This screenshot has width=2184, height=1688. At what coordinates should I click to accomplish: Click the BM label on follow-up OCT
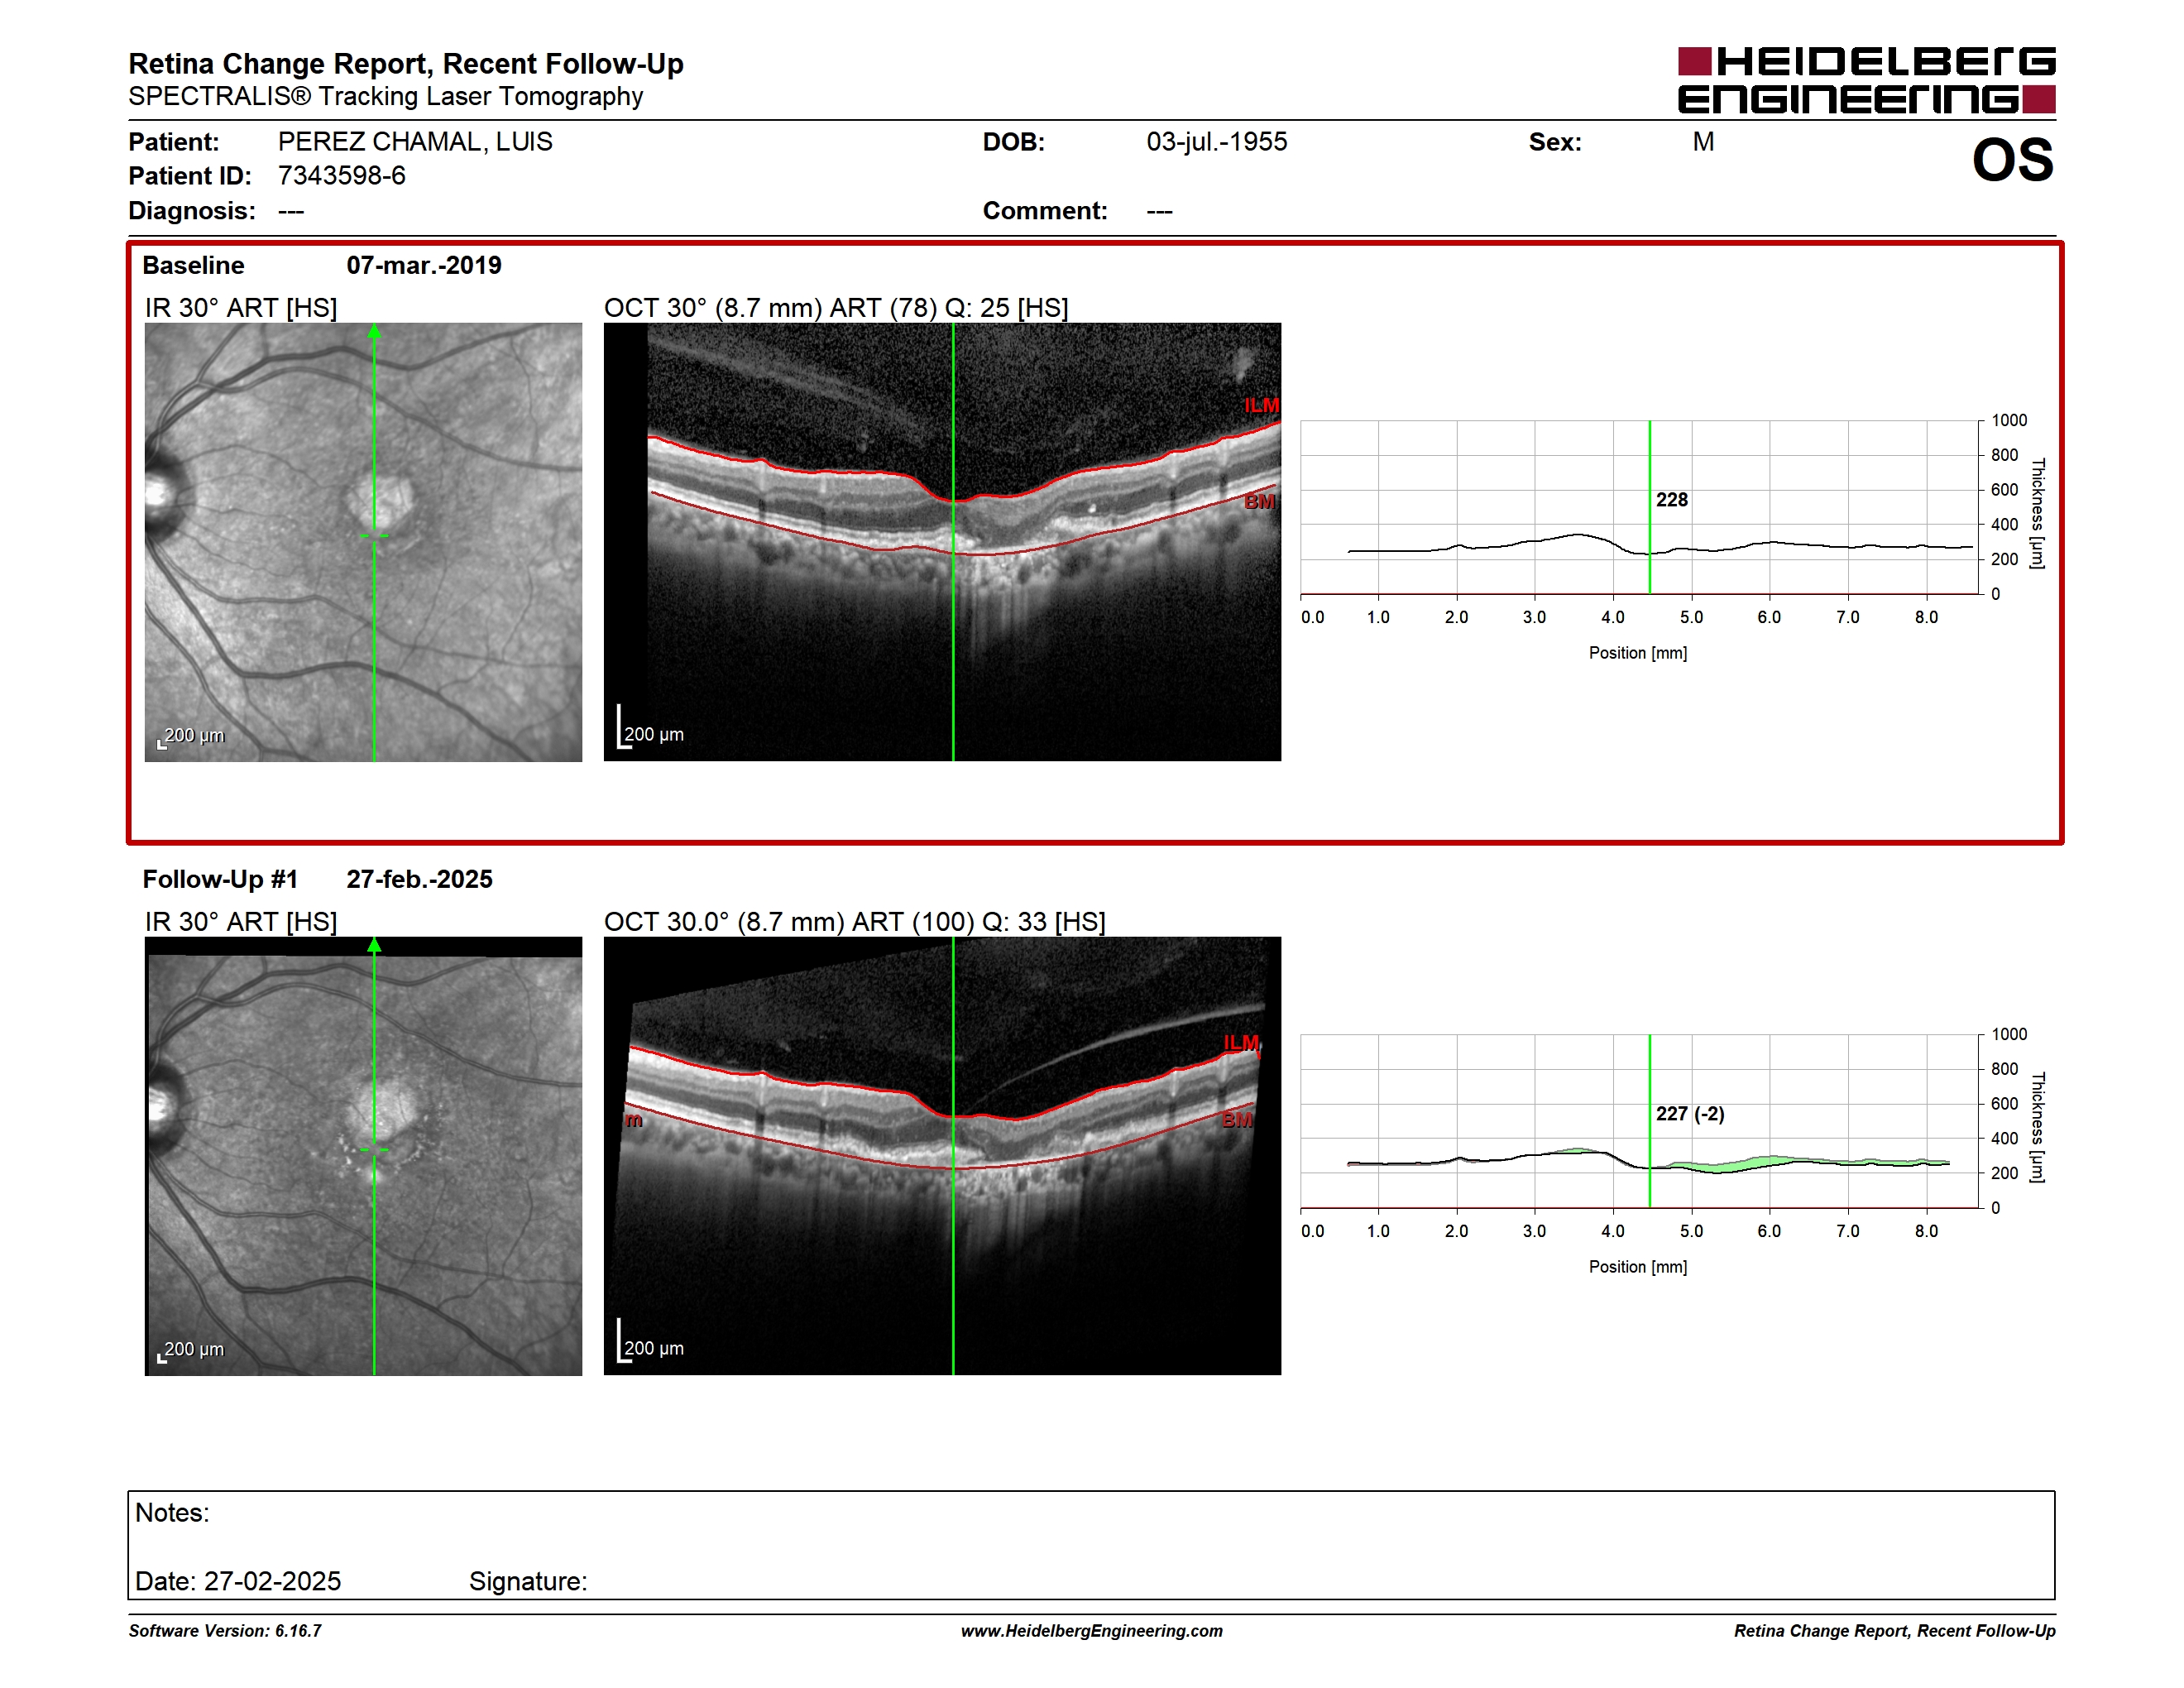pyautogui.click(x=1237, y=1120)
